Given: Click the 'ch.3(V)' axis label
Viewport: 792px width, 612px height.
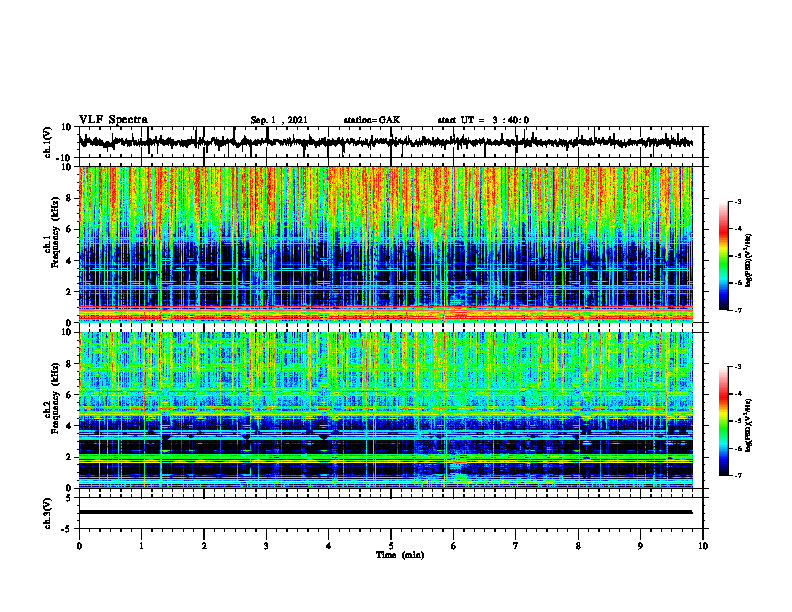Looking at the screenshot, I should pyautogui.click(x=47, y=513).
